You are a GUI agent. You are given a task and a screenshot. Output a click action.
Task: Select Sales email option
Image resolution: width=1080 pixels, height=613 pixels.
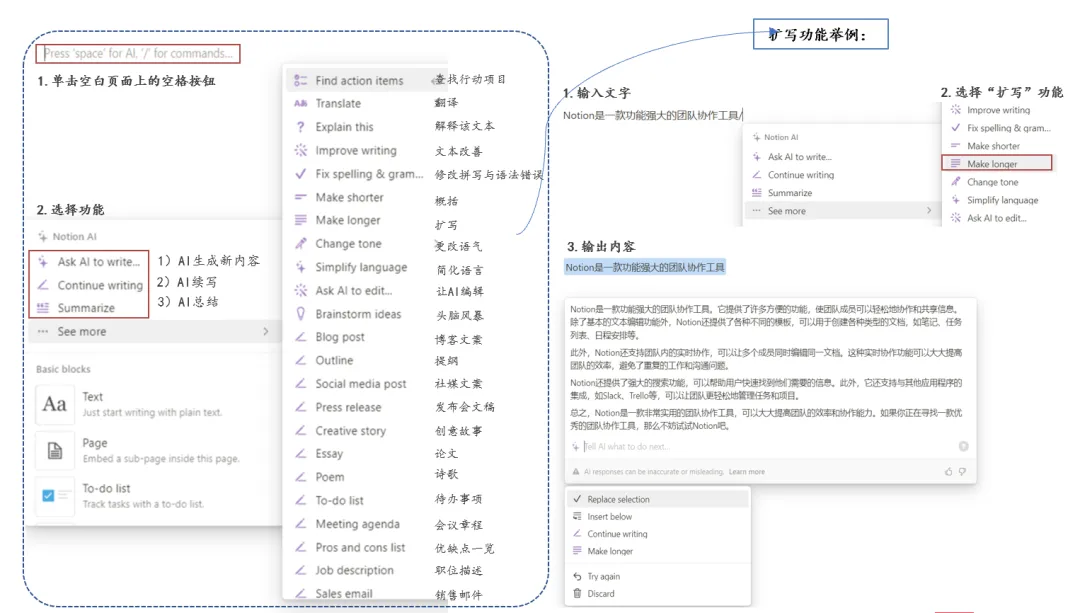pos(344,593)
